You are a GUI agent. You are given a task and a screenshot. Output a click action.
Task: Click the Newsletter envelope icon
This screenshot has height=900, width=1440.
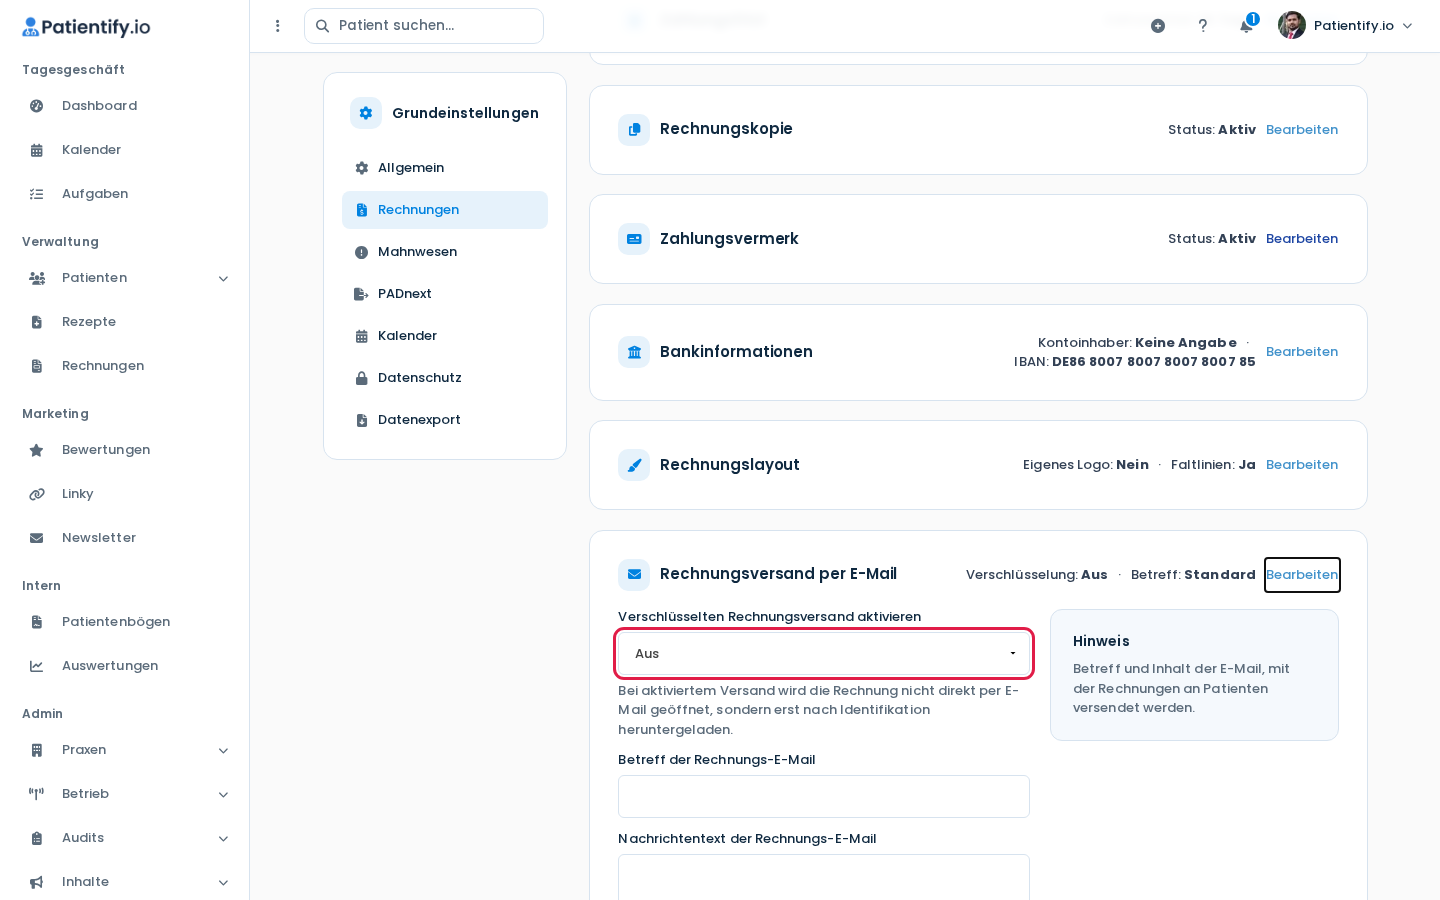pos(37,538)
